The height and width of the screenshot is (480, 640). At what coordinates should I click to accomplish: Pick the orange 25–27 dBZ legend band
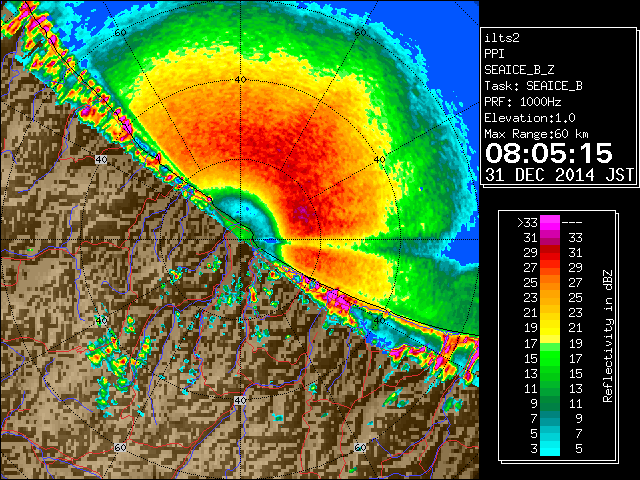point(550,282)
